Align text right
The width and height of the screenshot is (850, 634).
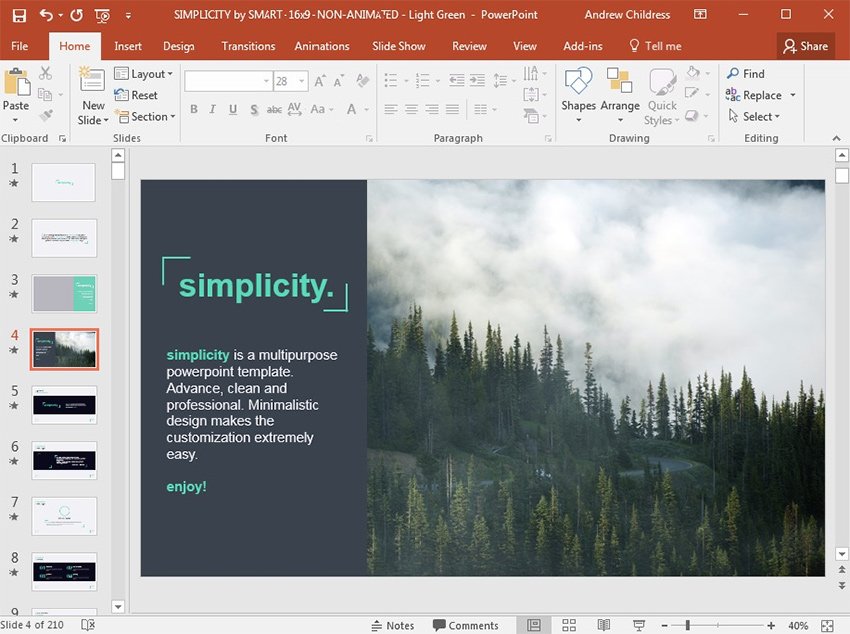(x=432, y=109)
